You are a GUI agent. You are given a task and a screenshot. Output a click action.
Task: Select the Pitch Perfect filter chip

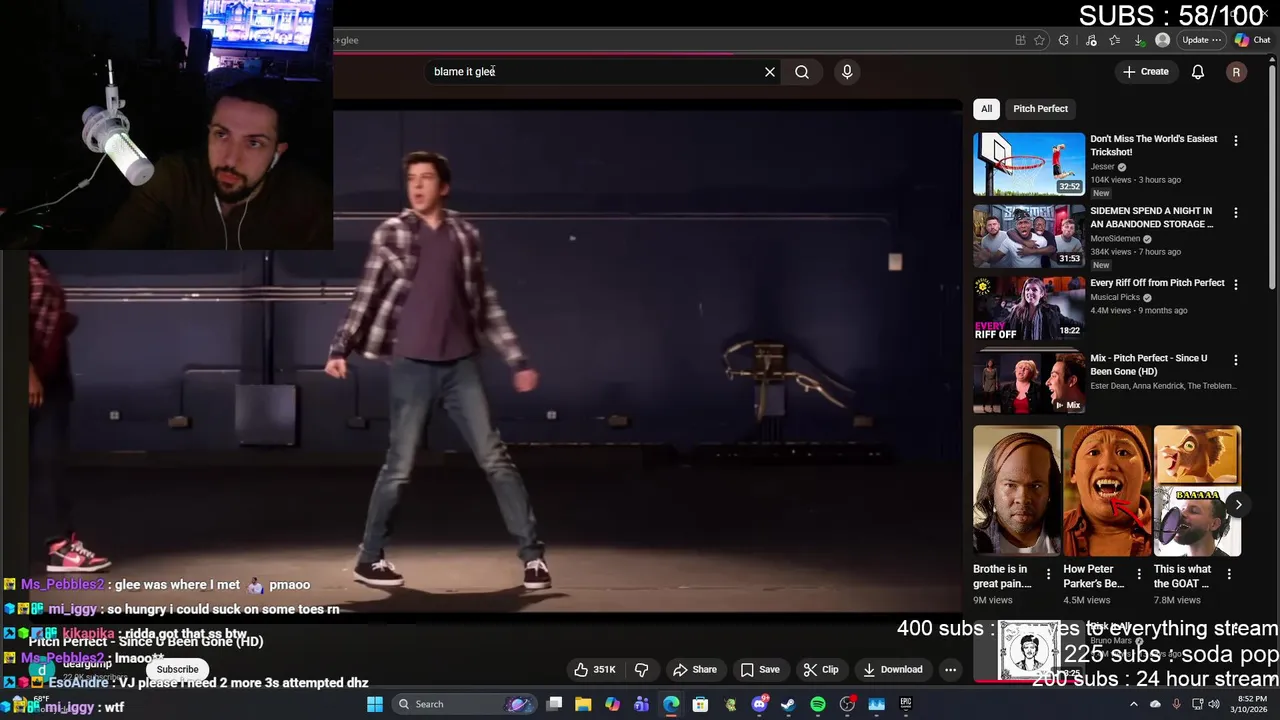pyautogui.click(x=1040, y=109)
